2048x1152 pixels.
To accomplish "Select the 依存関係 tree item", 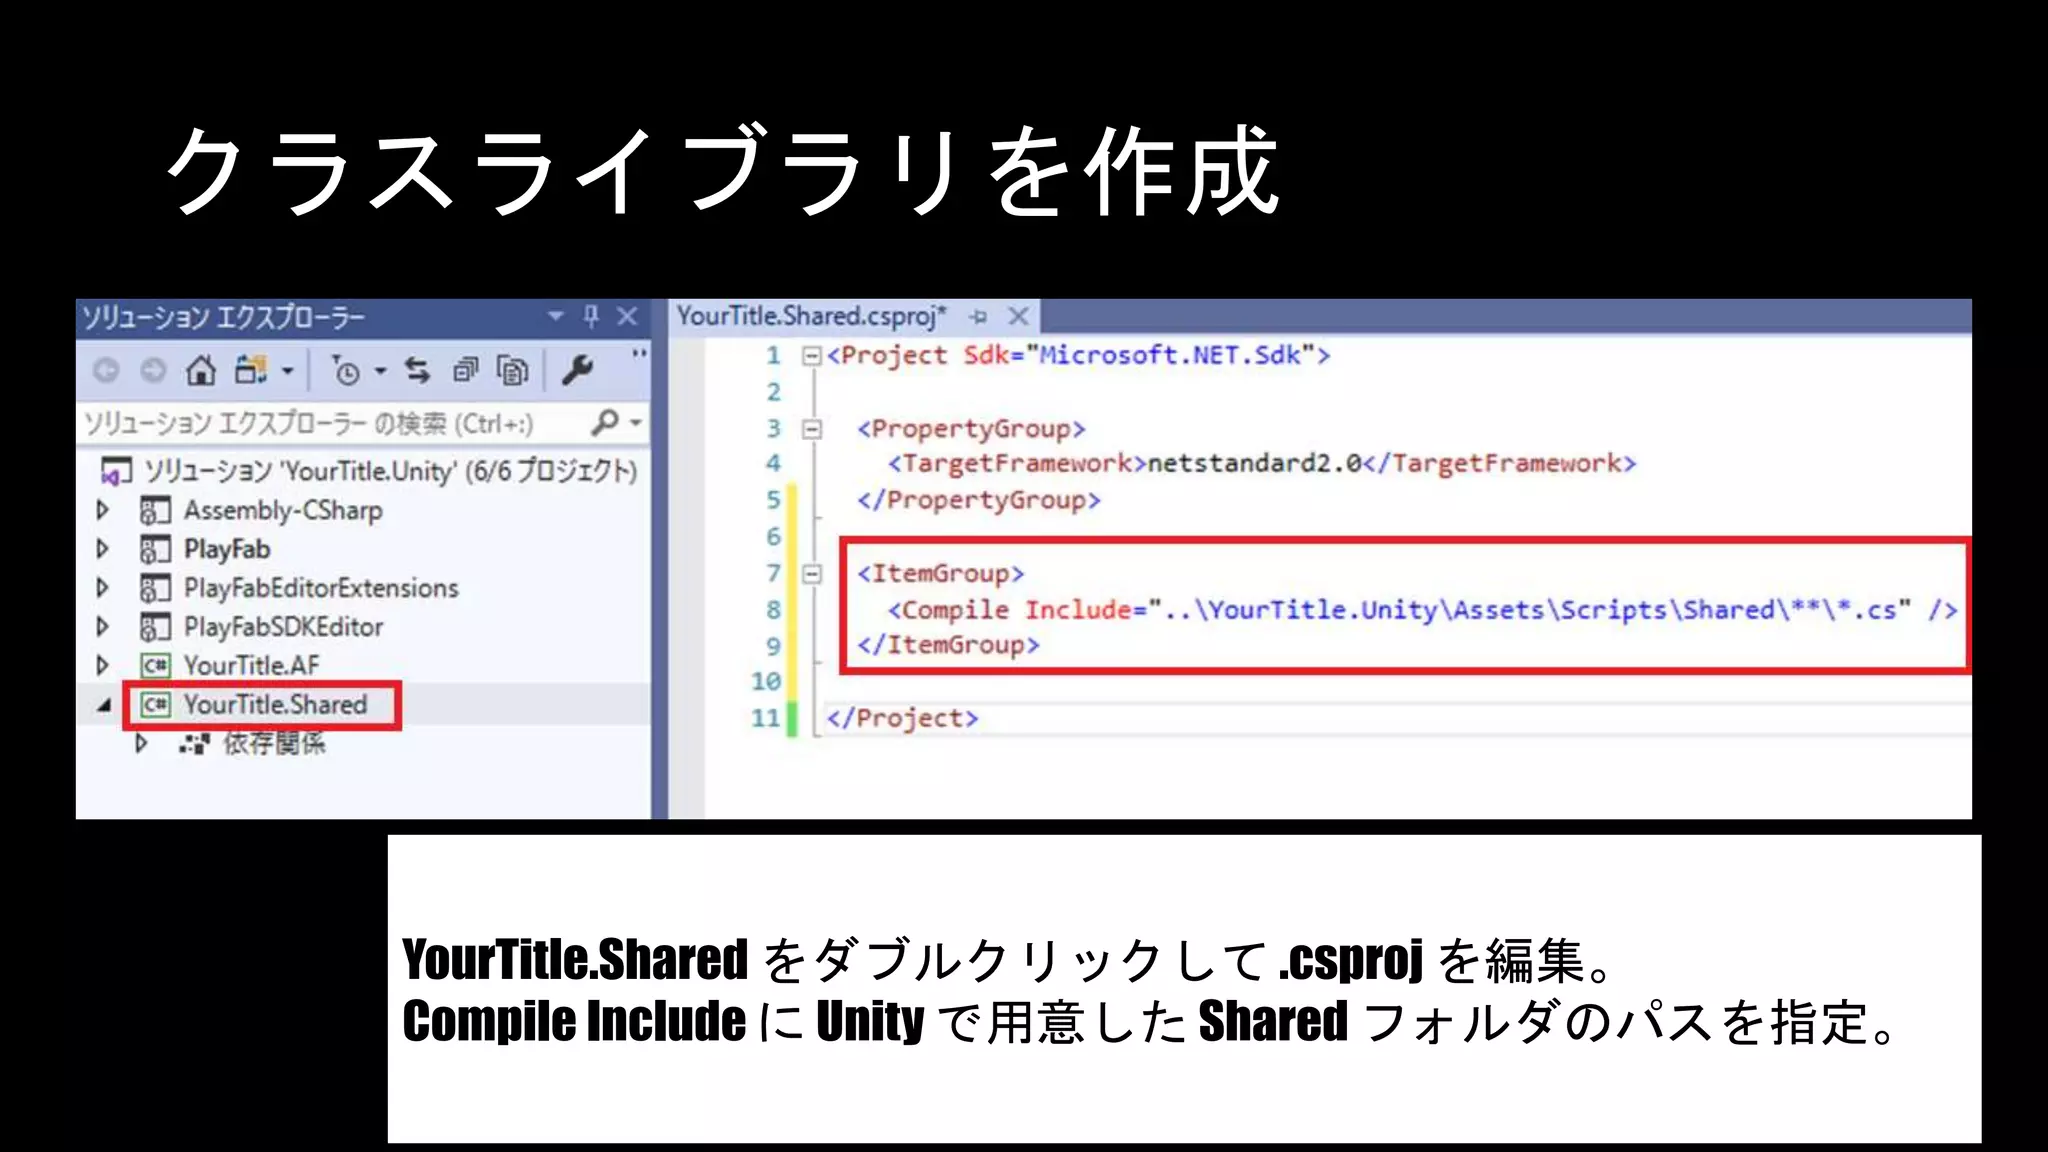I will 274,743.
